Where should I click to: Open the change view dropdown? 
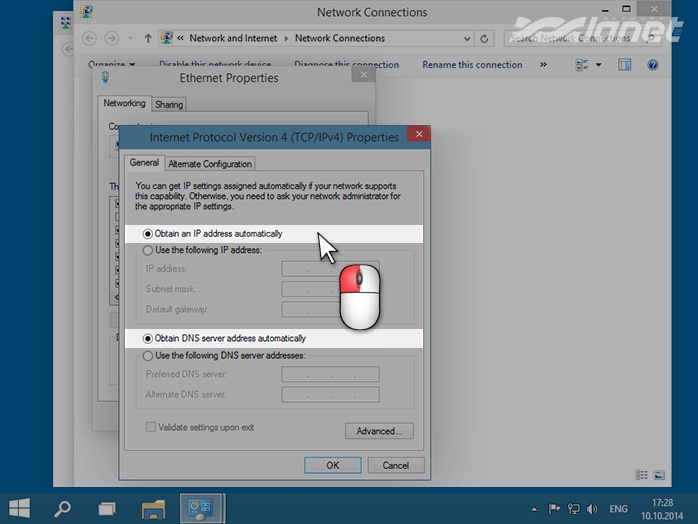coord(599,65)
